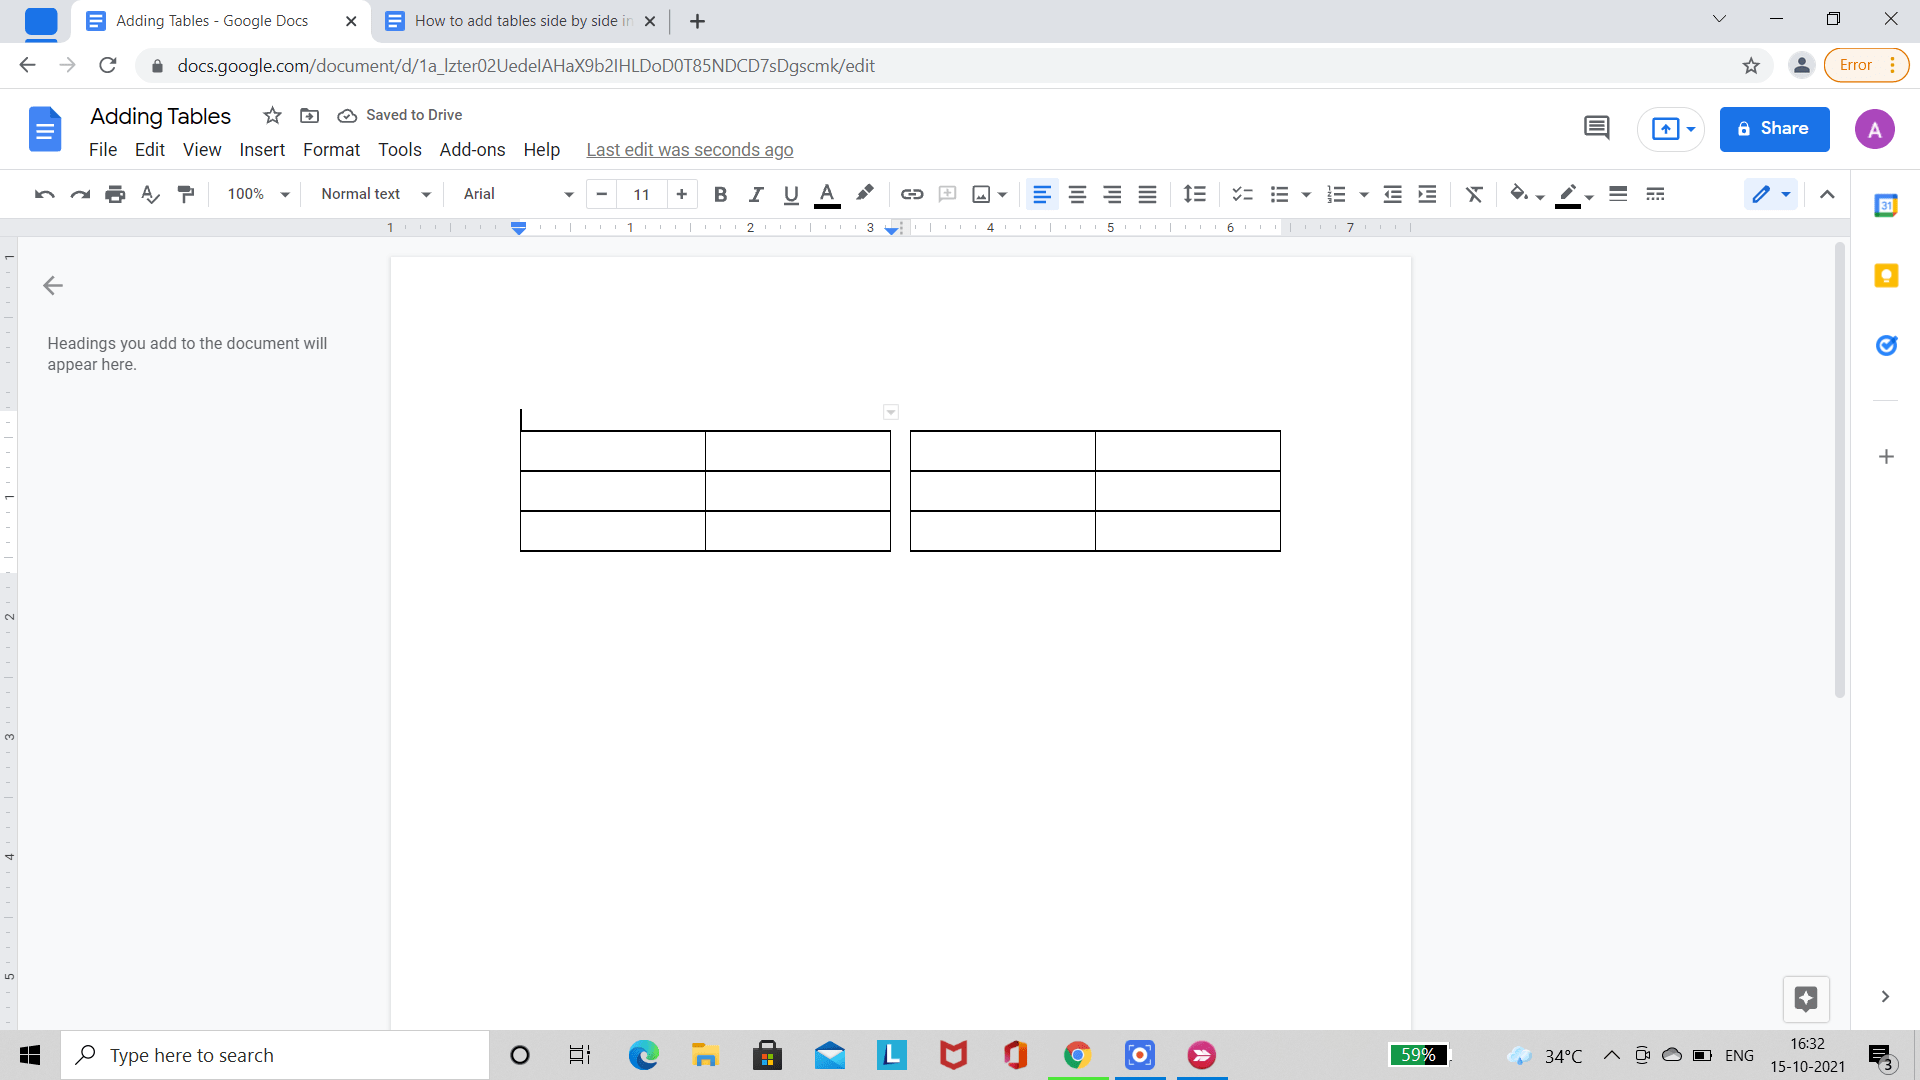Click the Increase indent icon

[x=1427, y=194]
